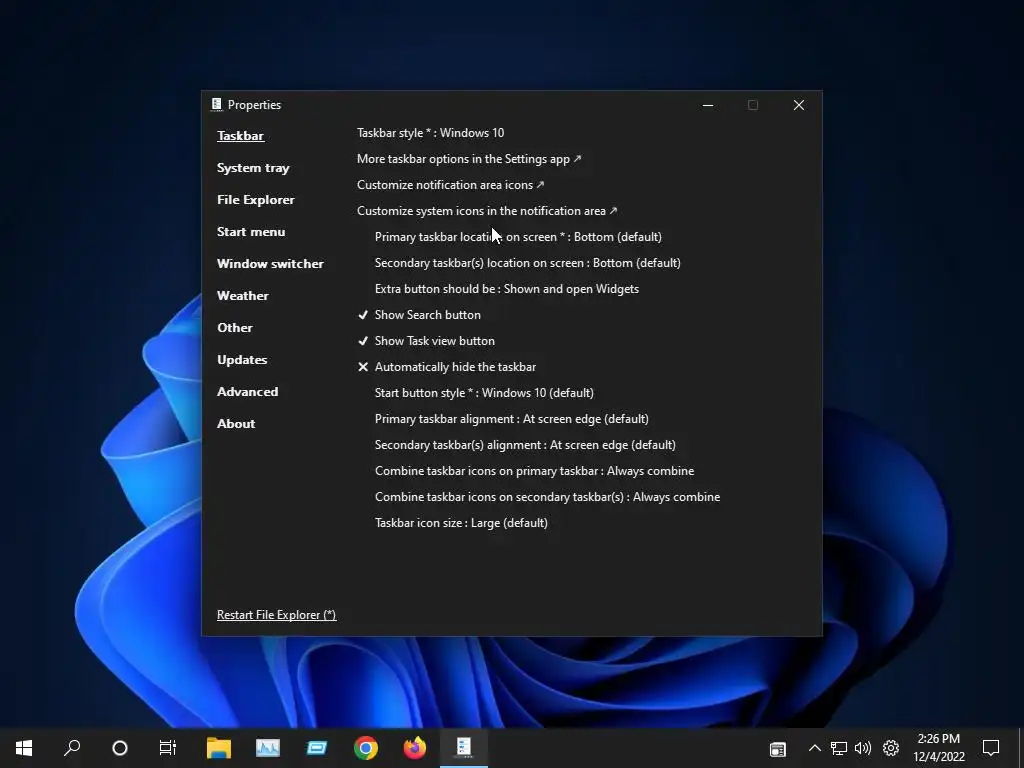
Task: Click Restart File Explorer (*) link
Action: click(276, 615)
